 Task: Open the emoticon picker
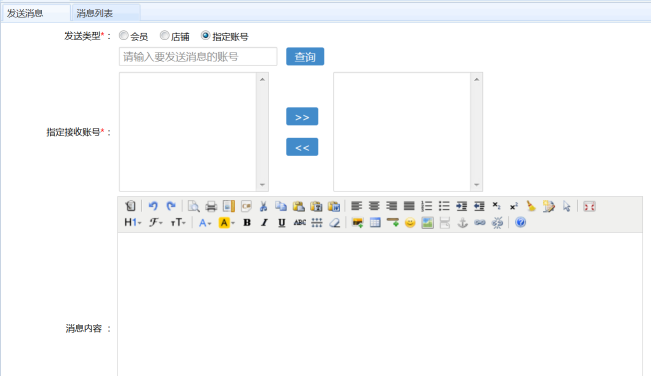click(x=410, y=222)
